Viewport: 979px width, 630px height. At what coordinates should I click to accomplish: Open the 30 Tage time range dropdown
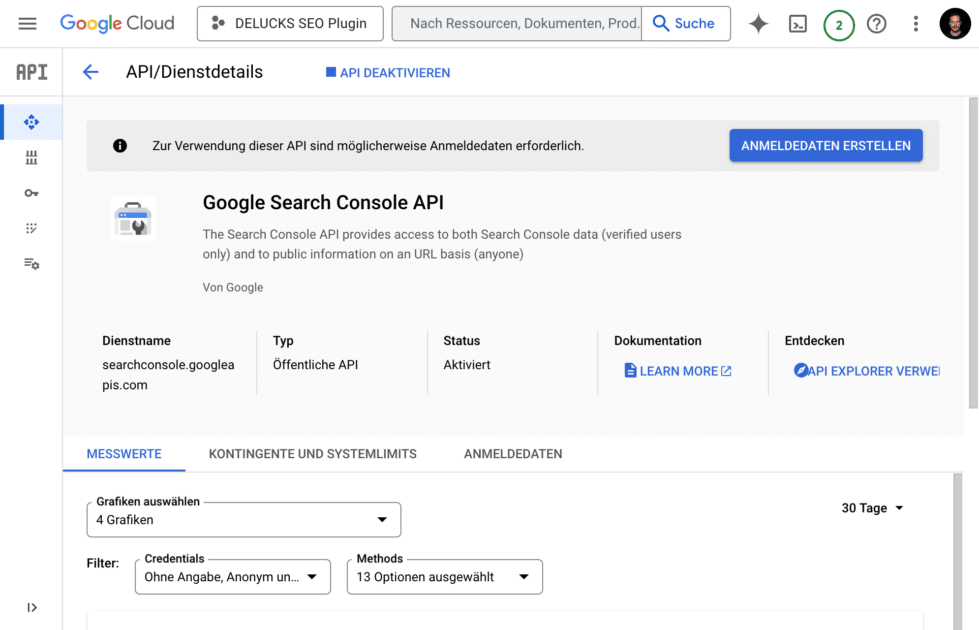coord(872,508)
